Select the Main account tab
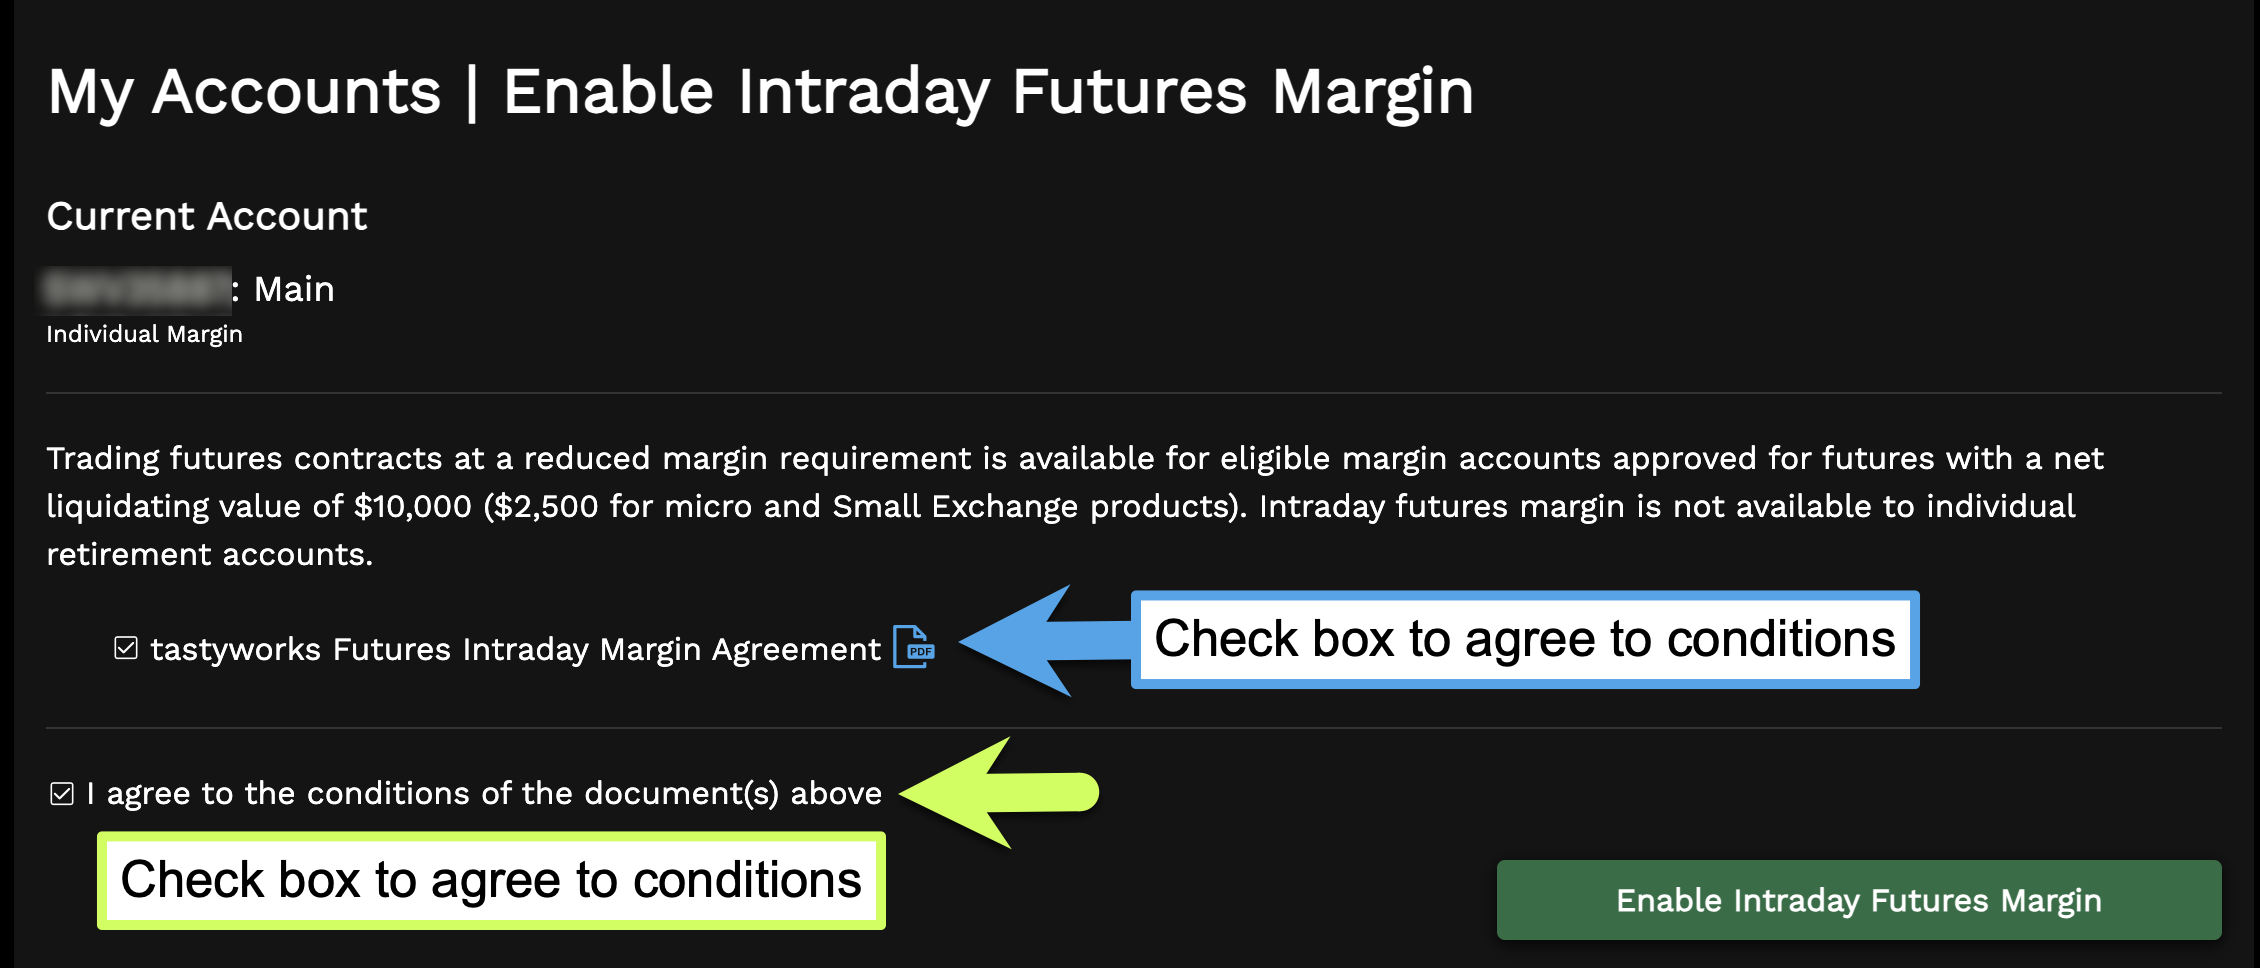This screenshot has height=968, width=2260. (293, 289)
